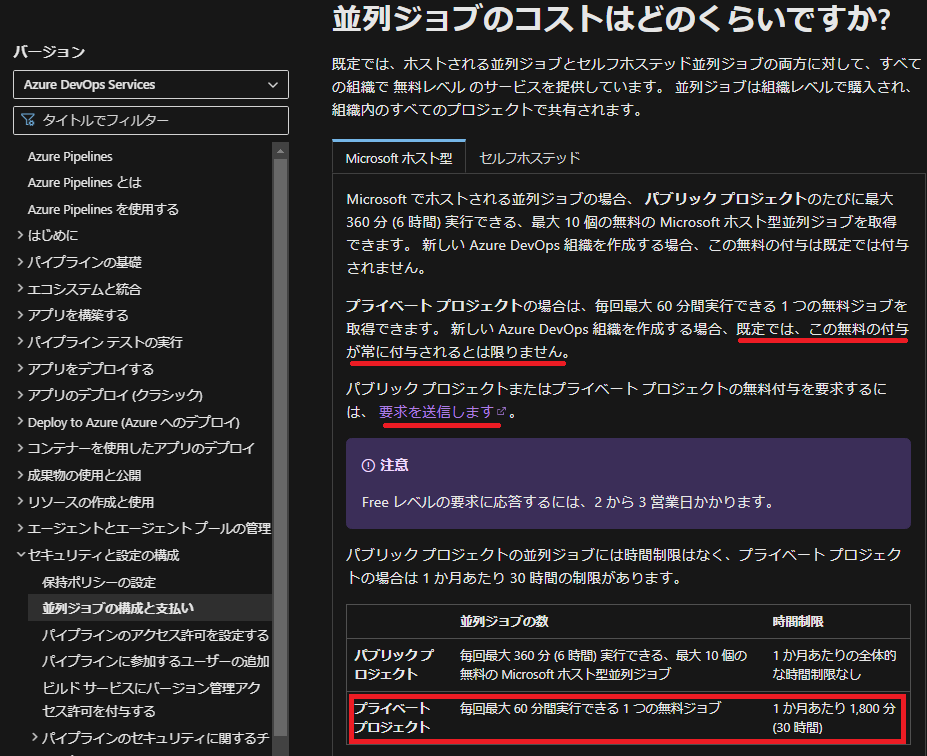
Task: Switch to the Microsoft ホスト型 tab
Action: tap(399, 158)
